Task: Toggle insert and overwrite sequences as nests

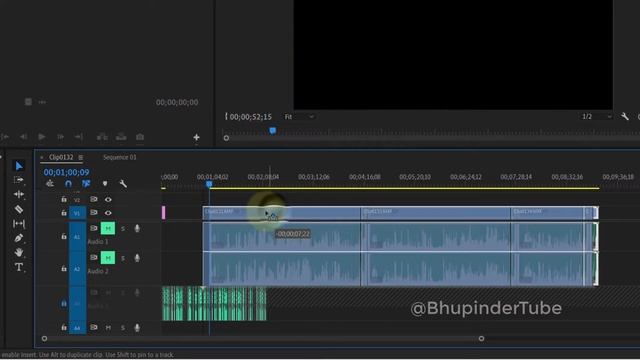Action: click(50, 184)
